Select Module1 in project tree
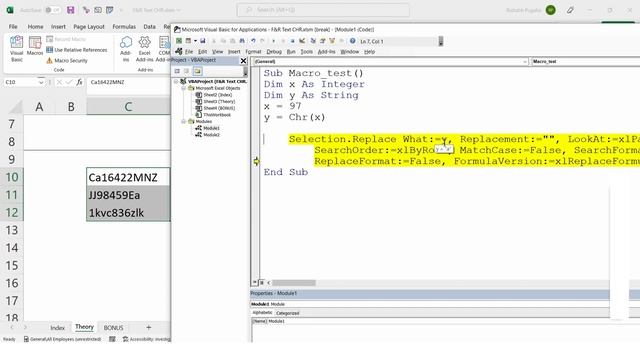The image size is (640, 360). (211, 128)
